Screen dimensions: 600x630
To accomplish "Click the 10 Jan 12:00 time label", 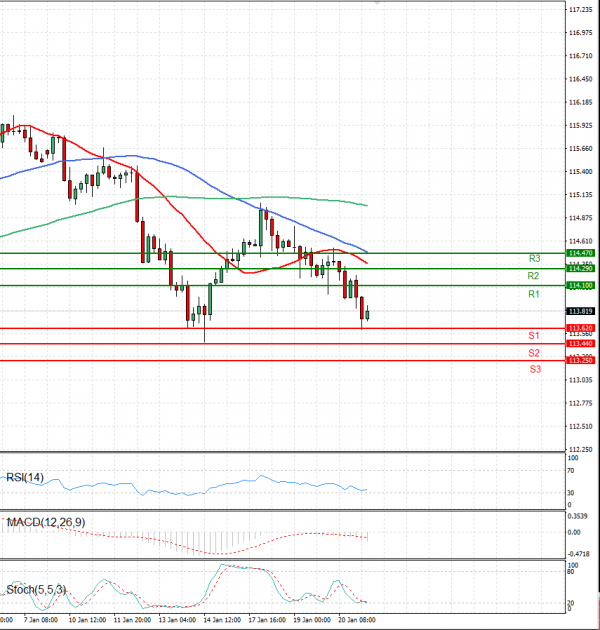I will coord(87,620).
